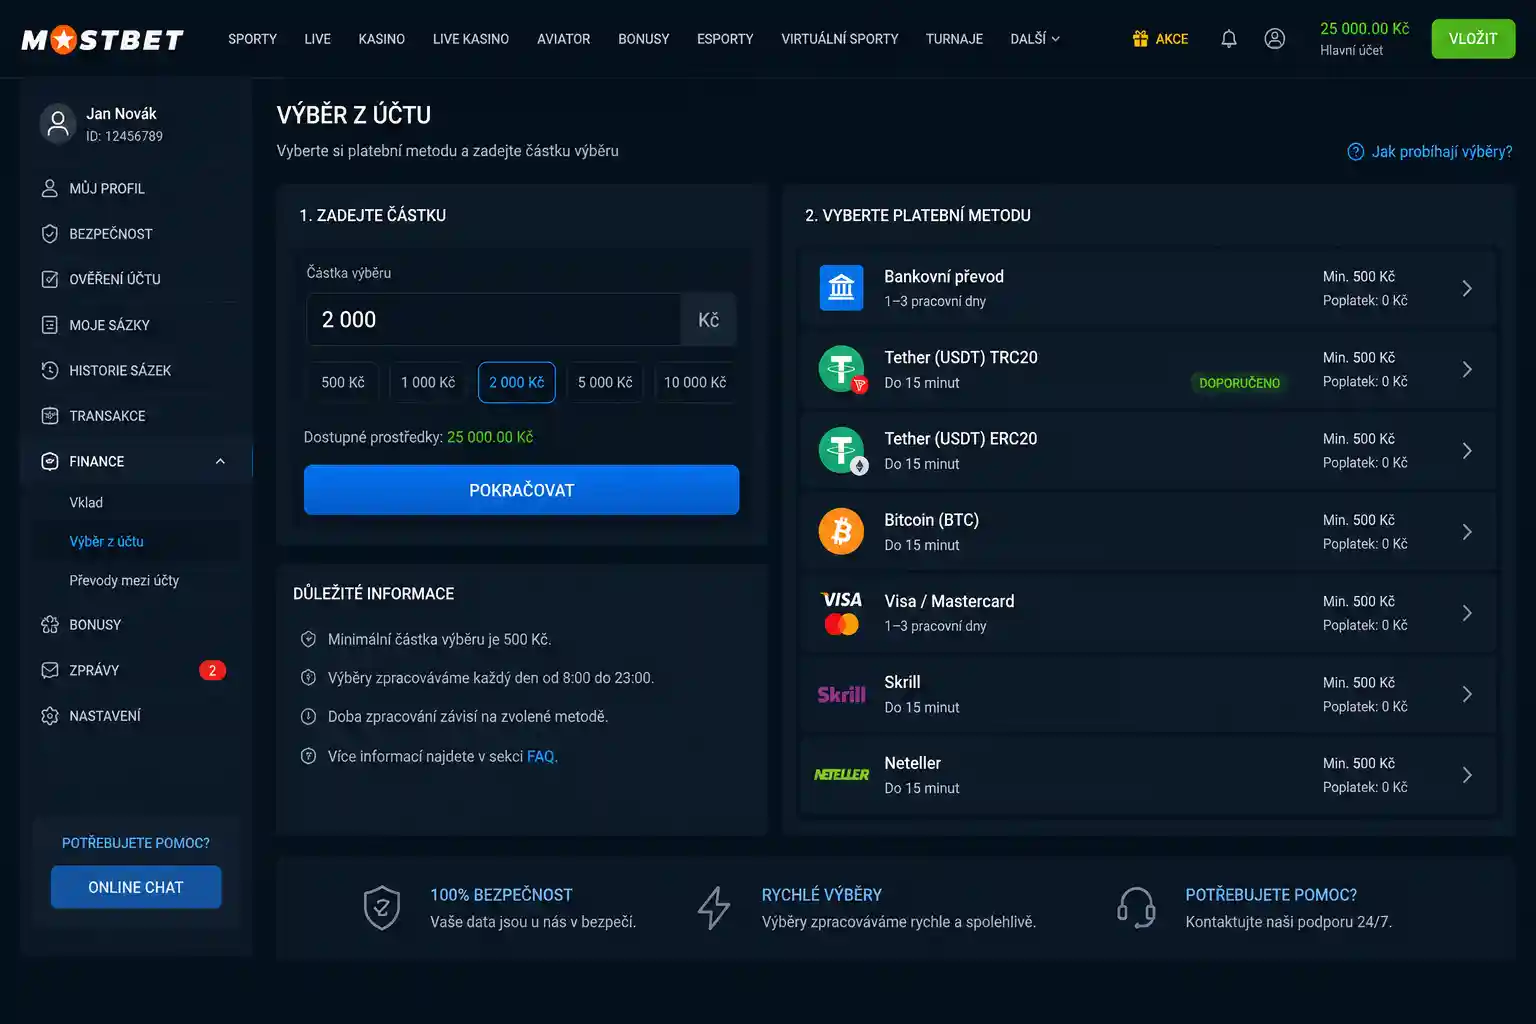Open Převody mezi účty submenu item
This screenshot has height=1024, width=1536.
pyautogui.click(x=124, y=580)
